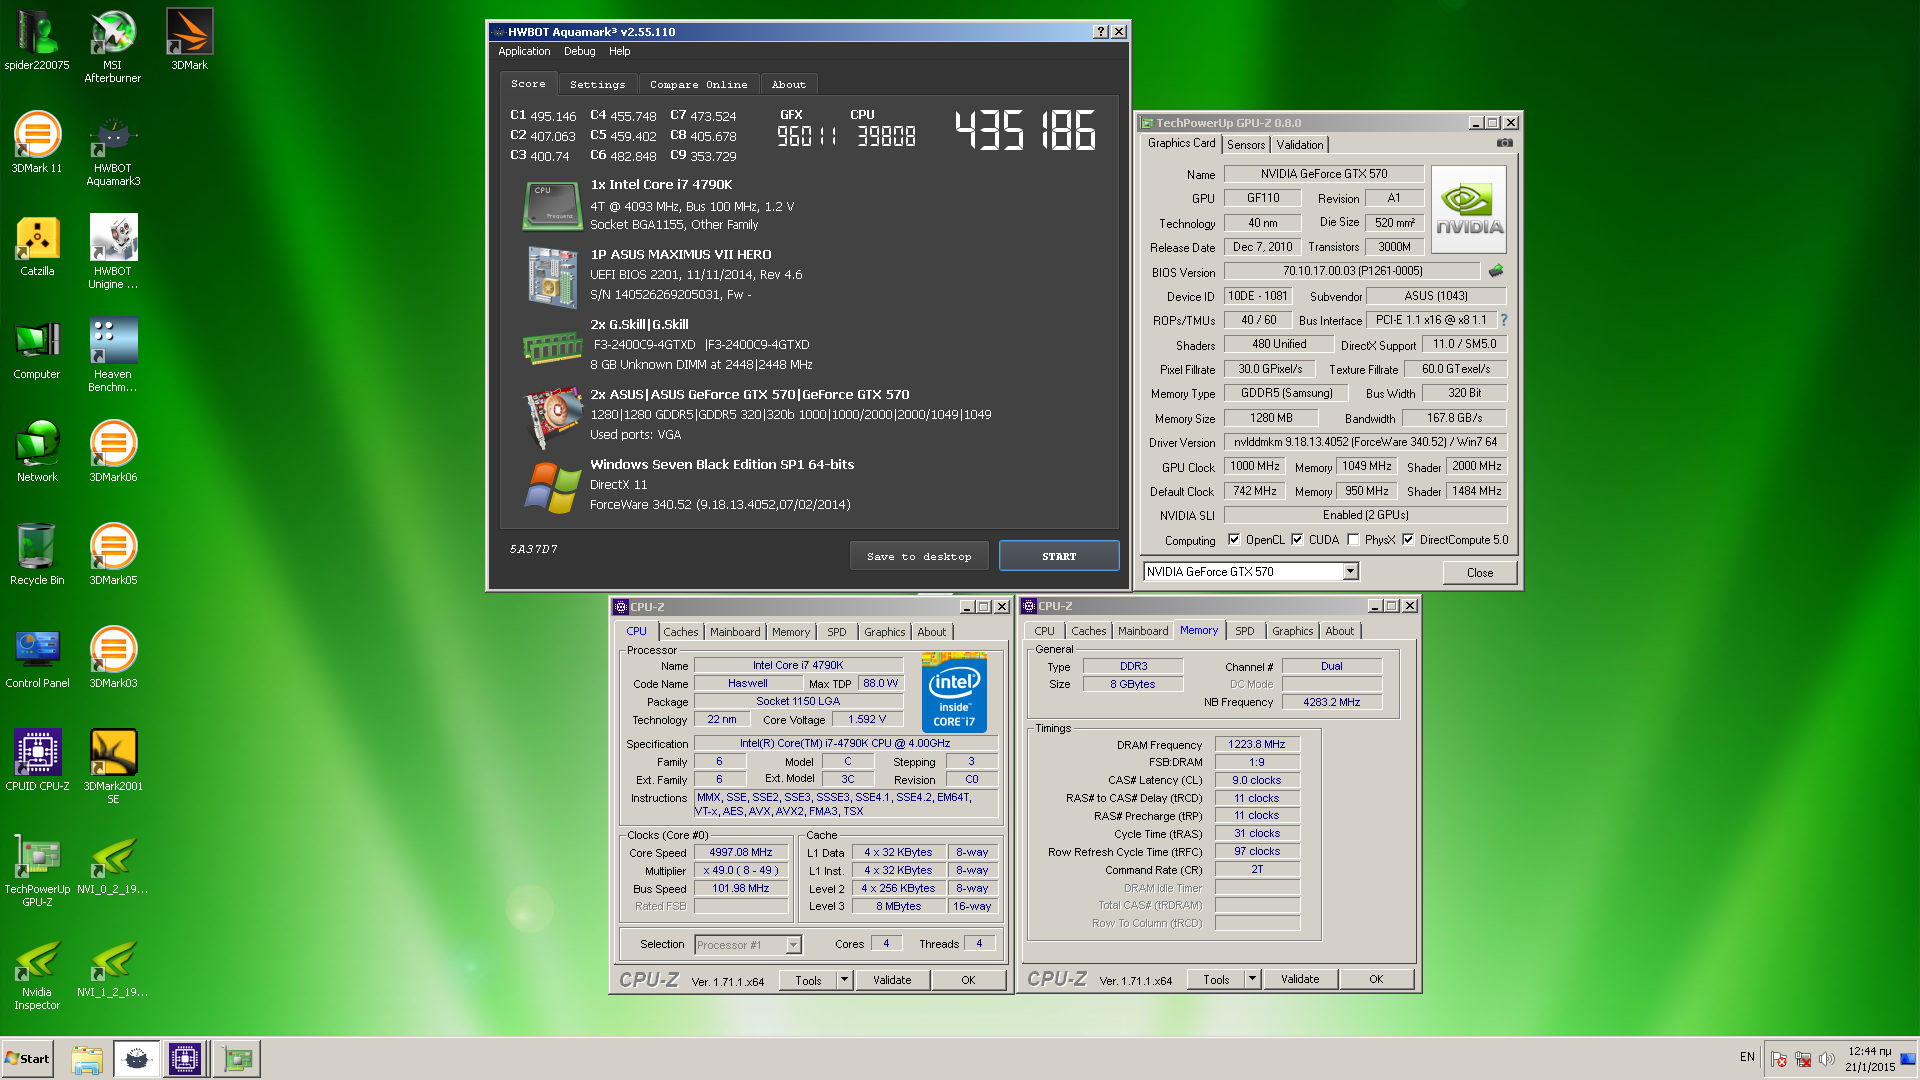The width and height of the screenshot is (1920, 1080).
Task: Open the spider220075 desktop shortcut
Action: pyautogui.click(x=37, y=40)
